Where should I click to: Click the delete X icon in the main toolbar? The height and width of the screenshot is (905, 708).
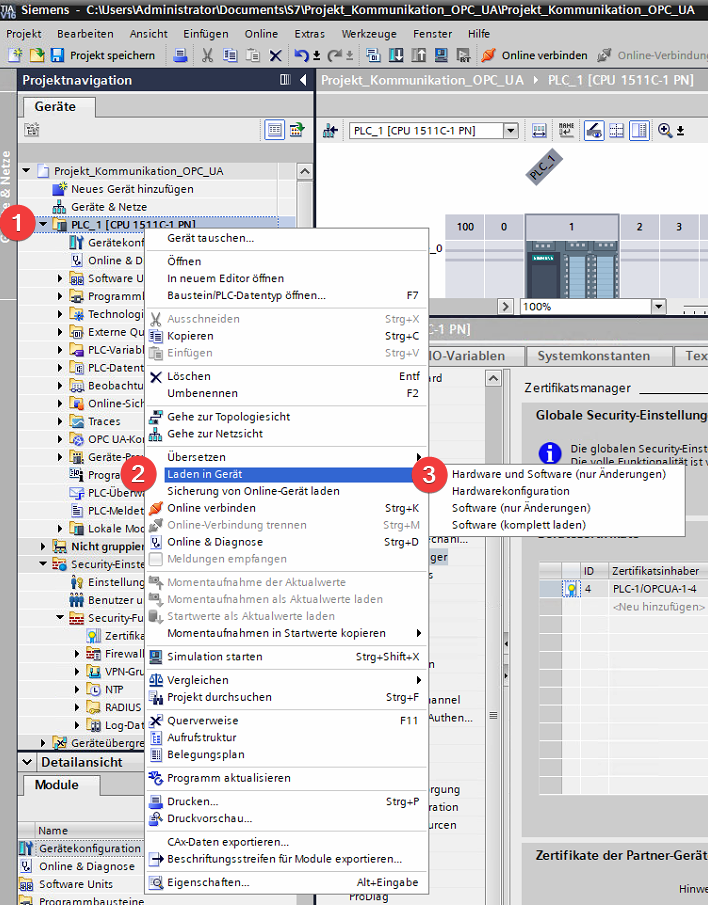[x=276, y=55]
